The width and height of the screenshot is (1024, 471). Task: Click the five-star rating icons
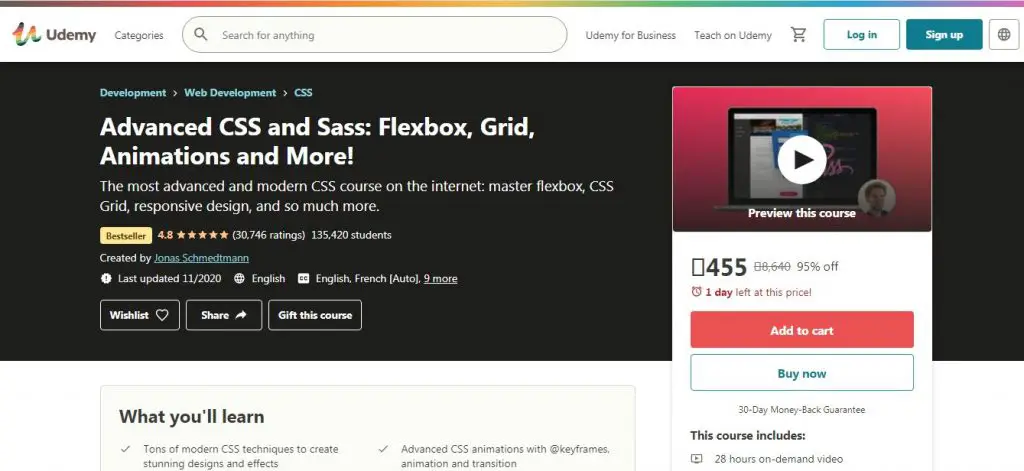202,235
